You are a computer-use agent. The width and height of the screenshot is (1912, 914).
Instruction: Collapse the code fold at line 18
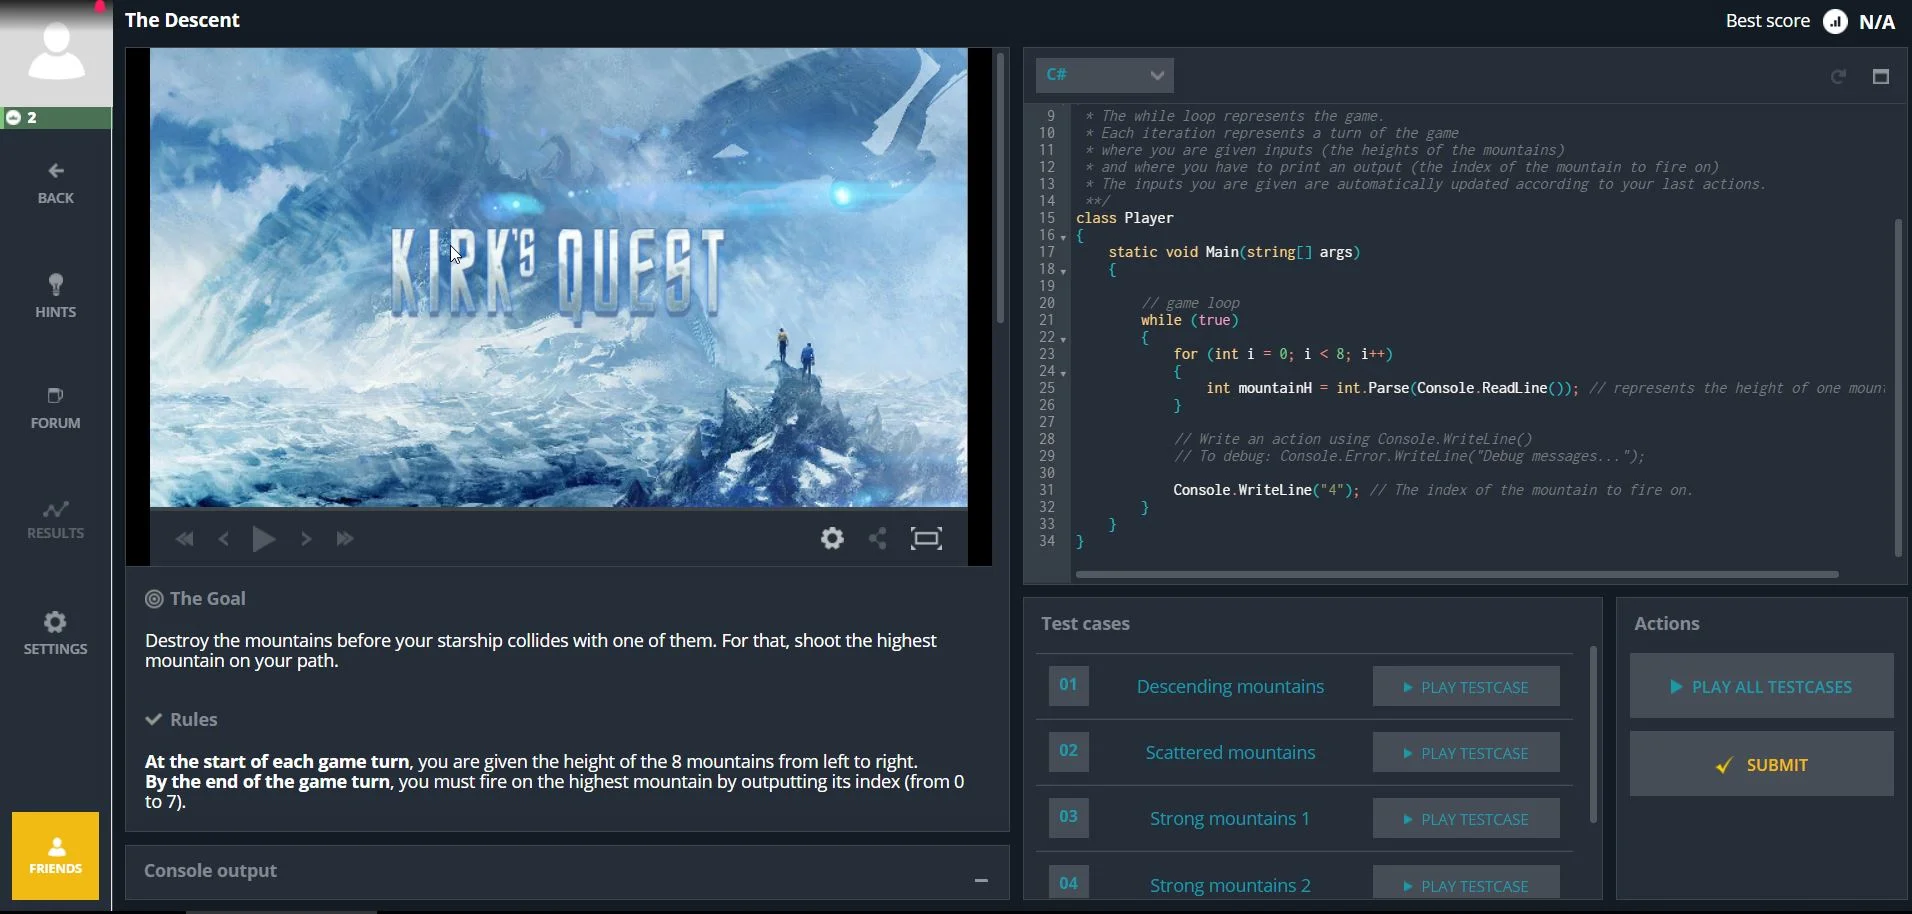tap(1063, 272)
